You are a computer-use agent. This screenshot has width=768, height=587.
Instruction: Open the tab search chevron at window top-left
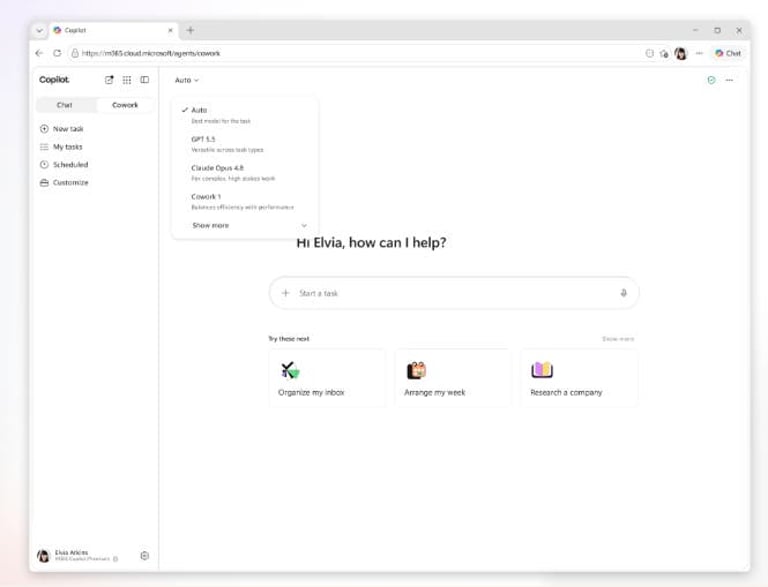(x=39, y=30)
